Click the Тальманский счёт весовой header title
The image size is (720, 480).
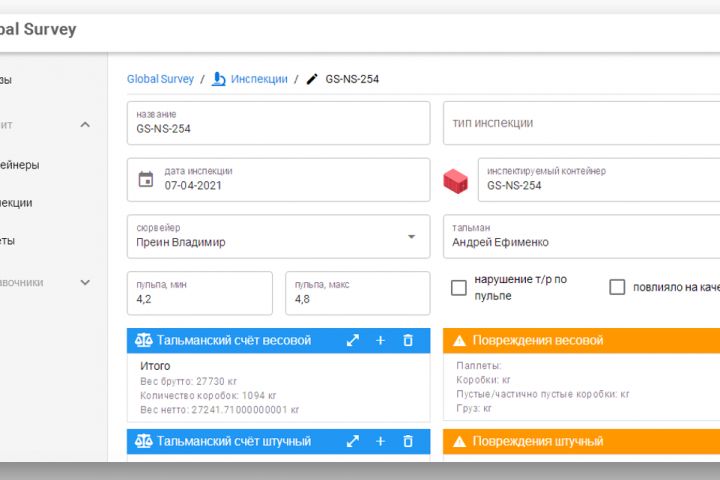tap(234, 340)
